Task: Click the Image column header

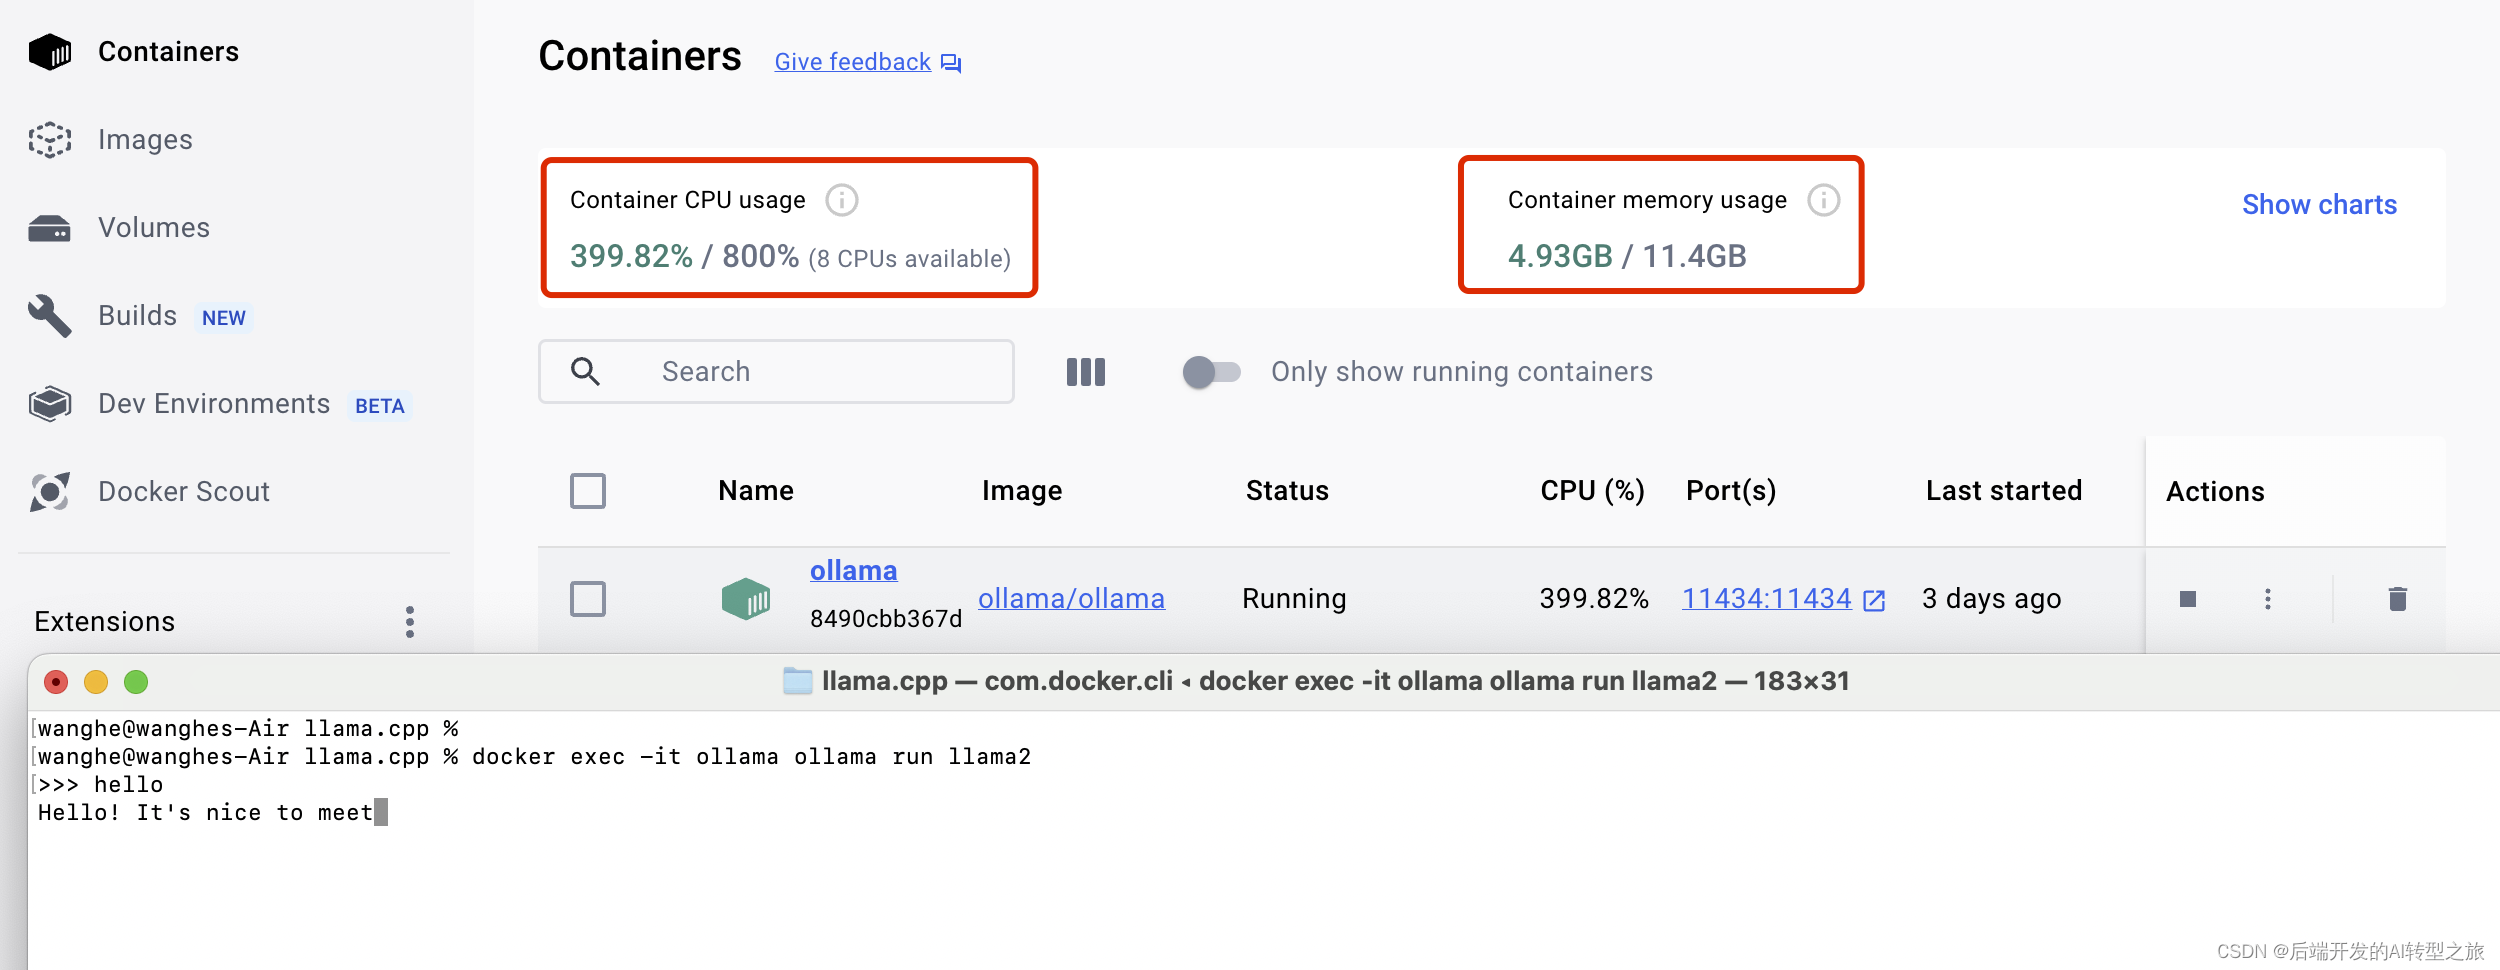Action: coord(1022,491)
